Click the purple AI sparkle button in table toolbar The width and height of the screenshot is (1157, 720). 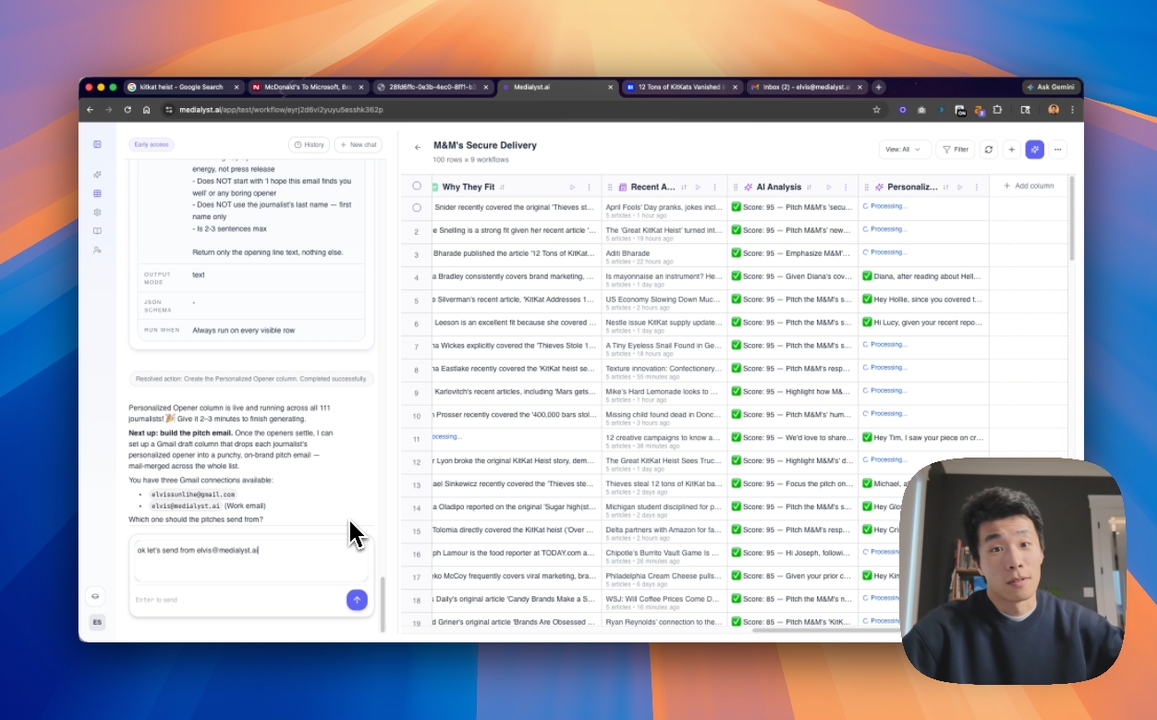[1035, 149]
